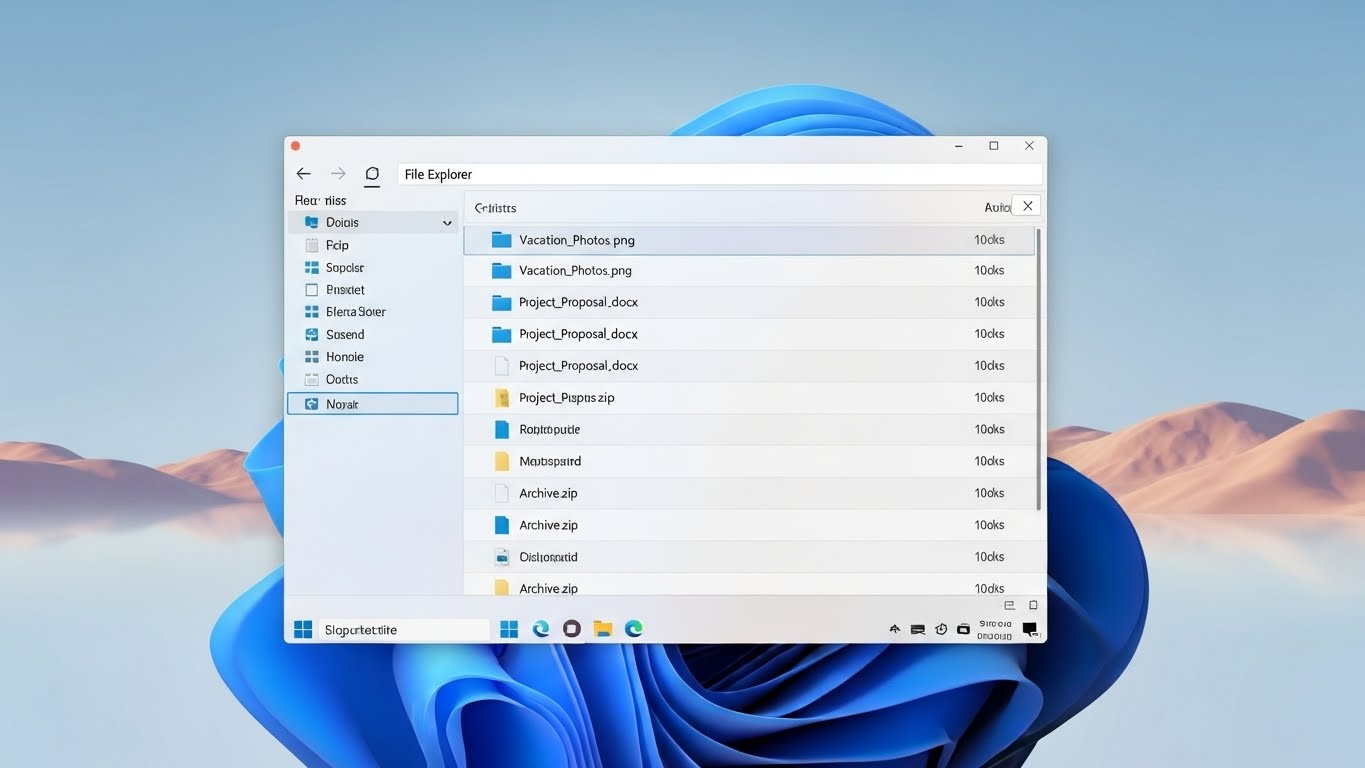Image resolution: width=1365 pixels, height=768 pixels.
Task: Select Sopolsr in the sidebar
Action: (345, 268)
